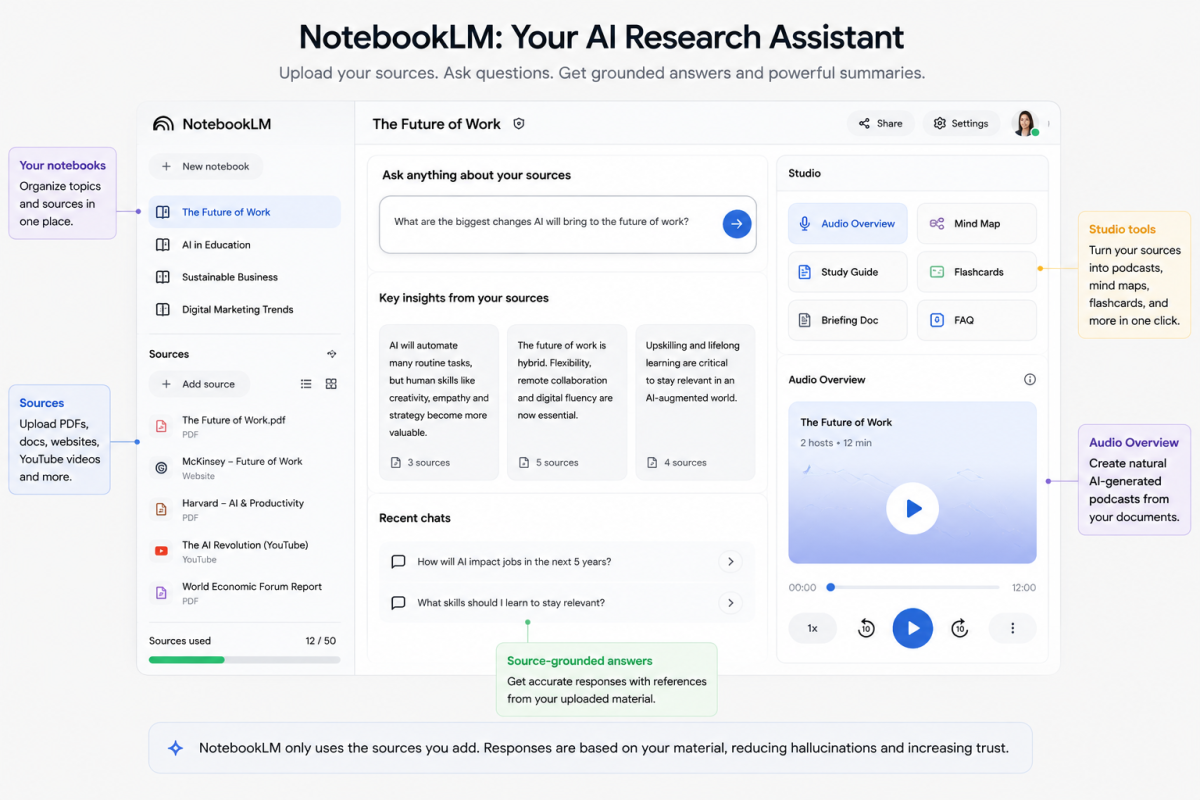Click the '2 hosts • 12 min' label

836,443
